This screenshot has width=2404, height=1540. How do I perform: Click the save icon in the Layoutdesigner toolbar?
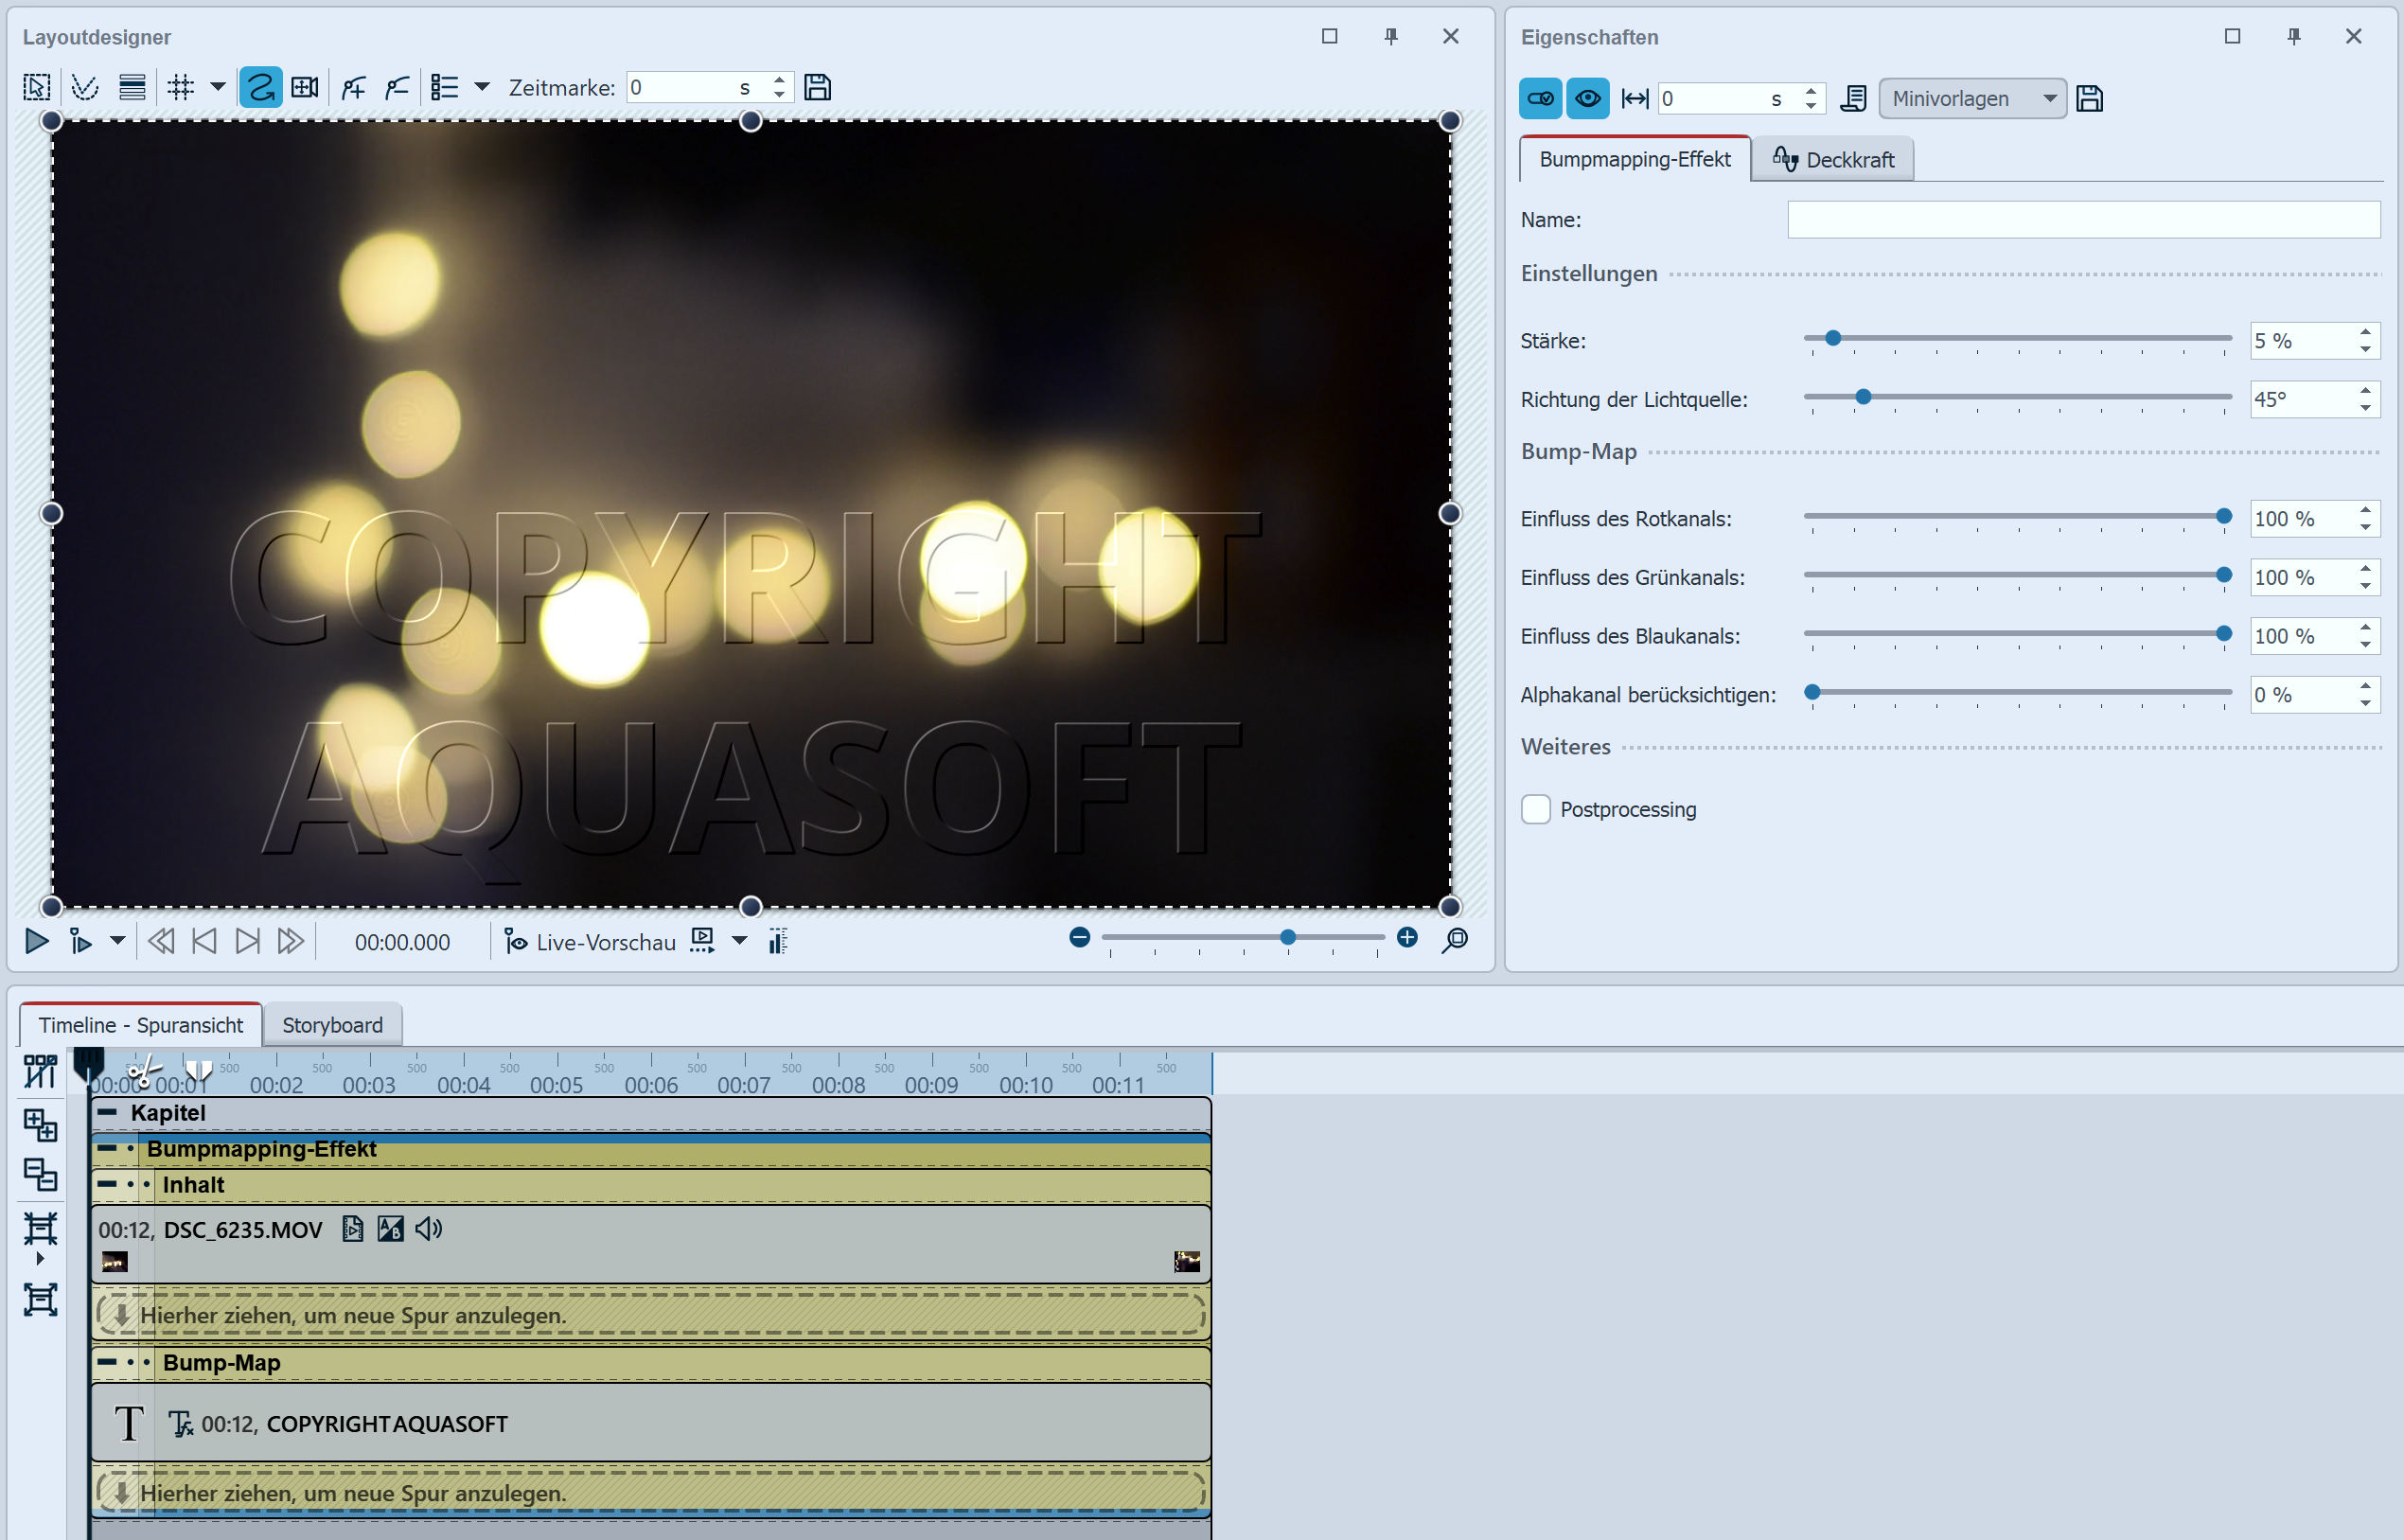(x=817, y=88)
